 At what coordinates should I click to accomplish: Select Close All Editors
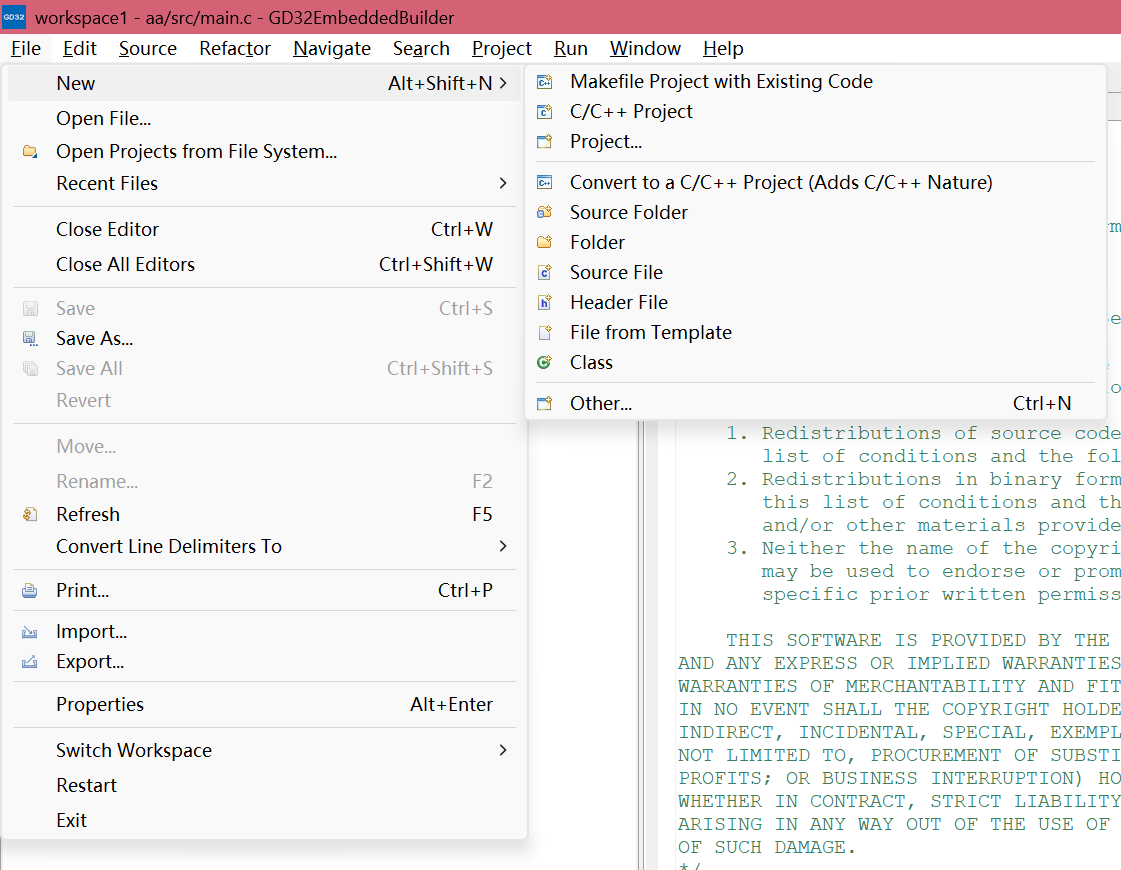click(x=125, y=264)
